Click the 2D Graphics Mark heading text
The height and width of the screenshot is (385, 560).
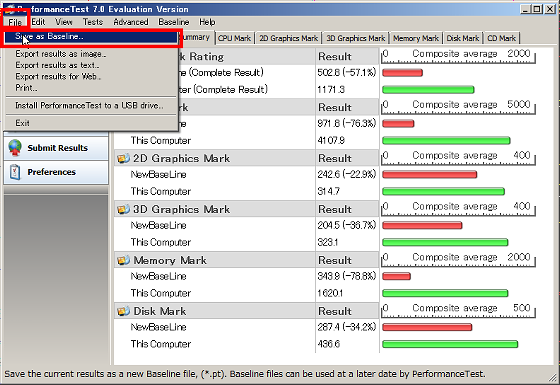point(181,158)
